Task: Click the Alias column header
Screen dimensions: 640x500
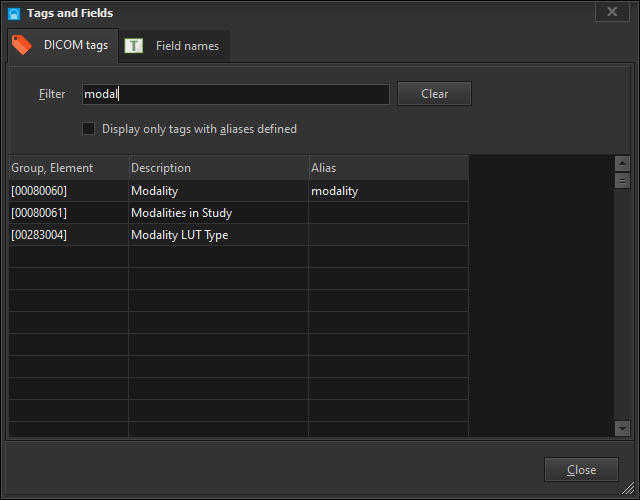Action: (388, 168)
